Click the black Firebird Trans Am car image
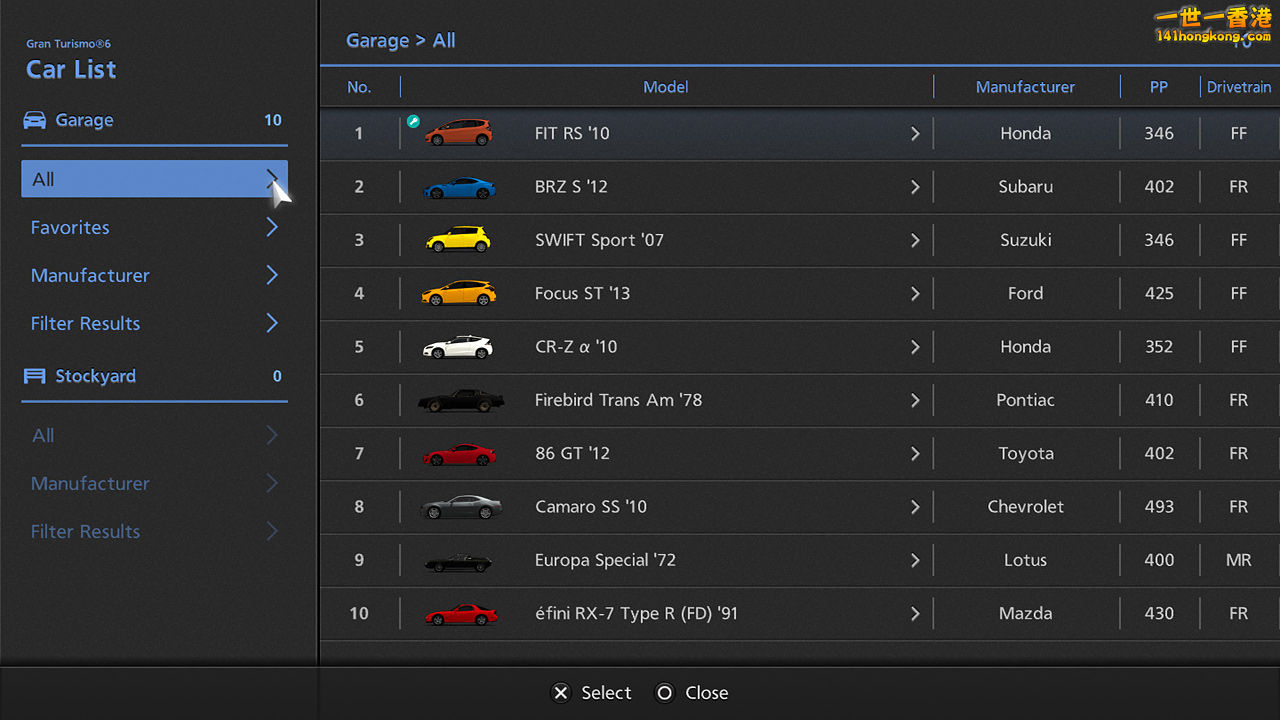This screenshot has height=720, width=1280. point(459,399)
